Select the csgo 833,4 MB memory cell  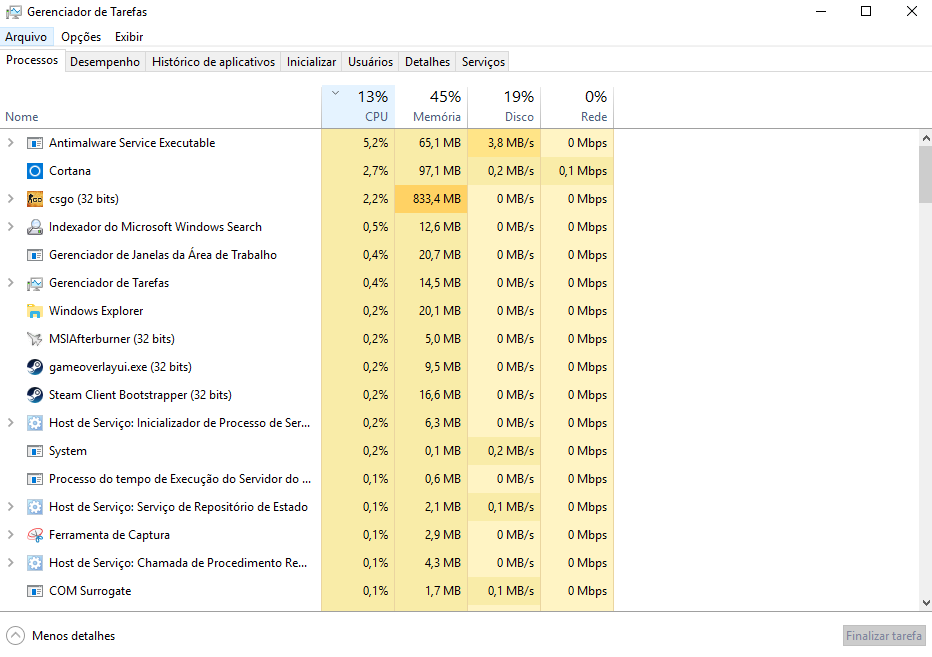432,199
